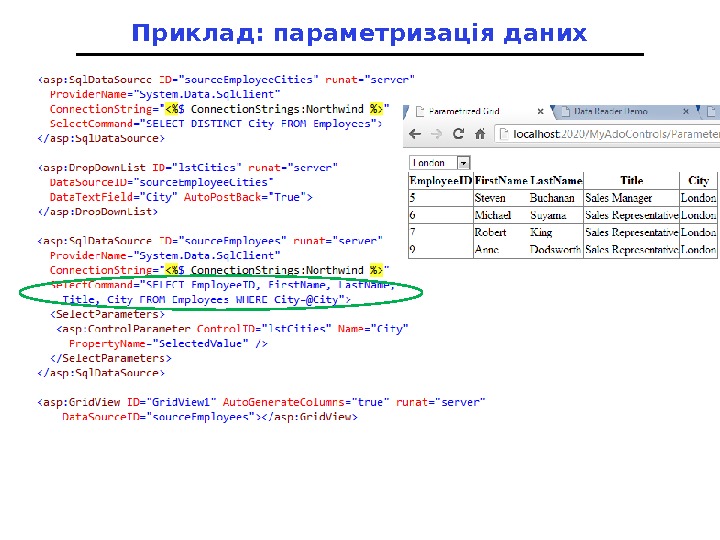Viewport: 720px width, 540px height.
Task: Click the first name Michael
Action: pyautogui.click(x=493, y=215)
